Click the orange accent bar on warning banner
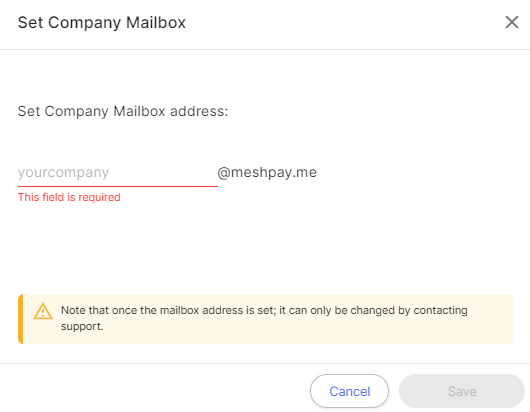 pos(21,319)
